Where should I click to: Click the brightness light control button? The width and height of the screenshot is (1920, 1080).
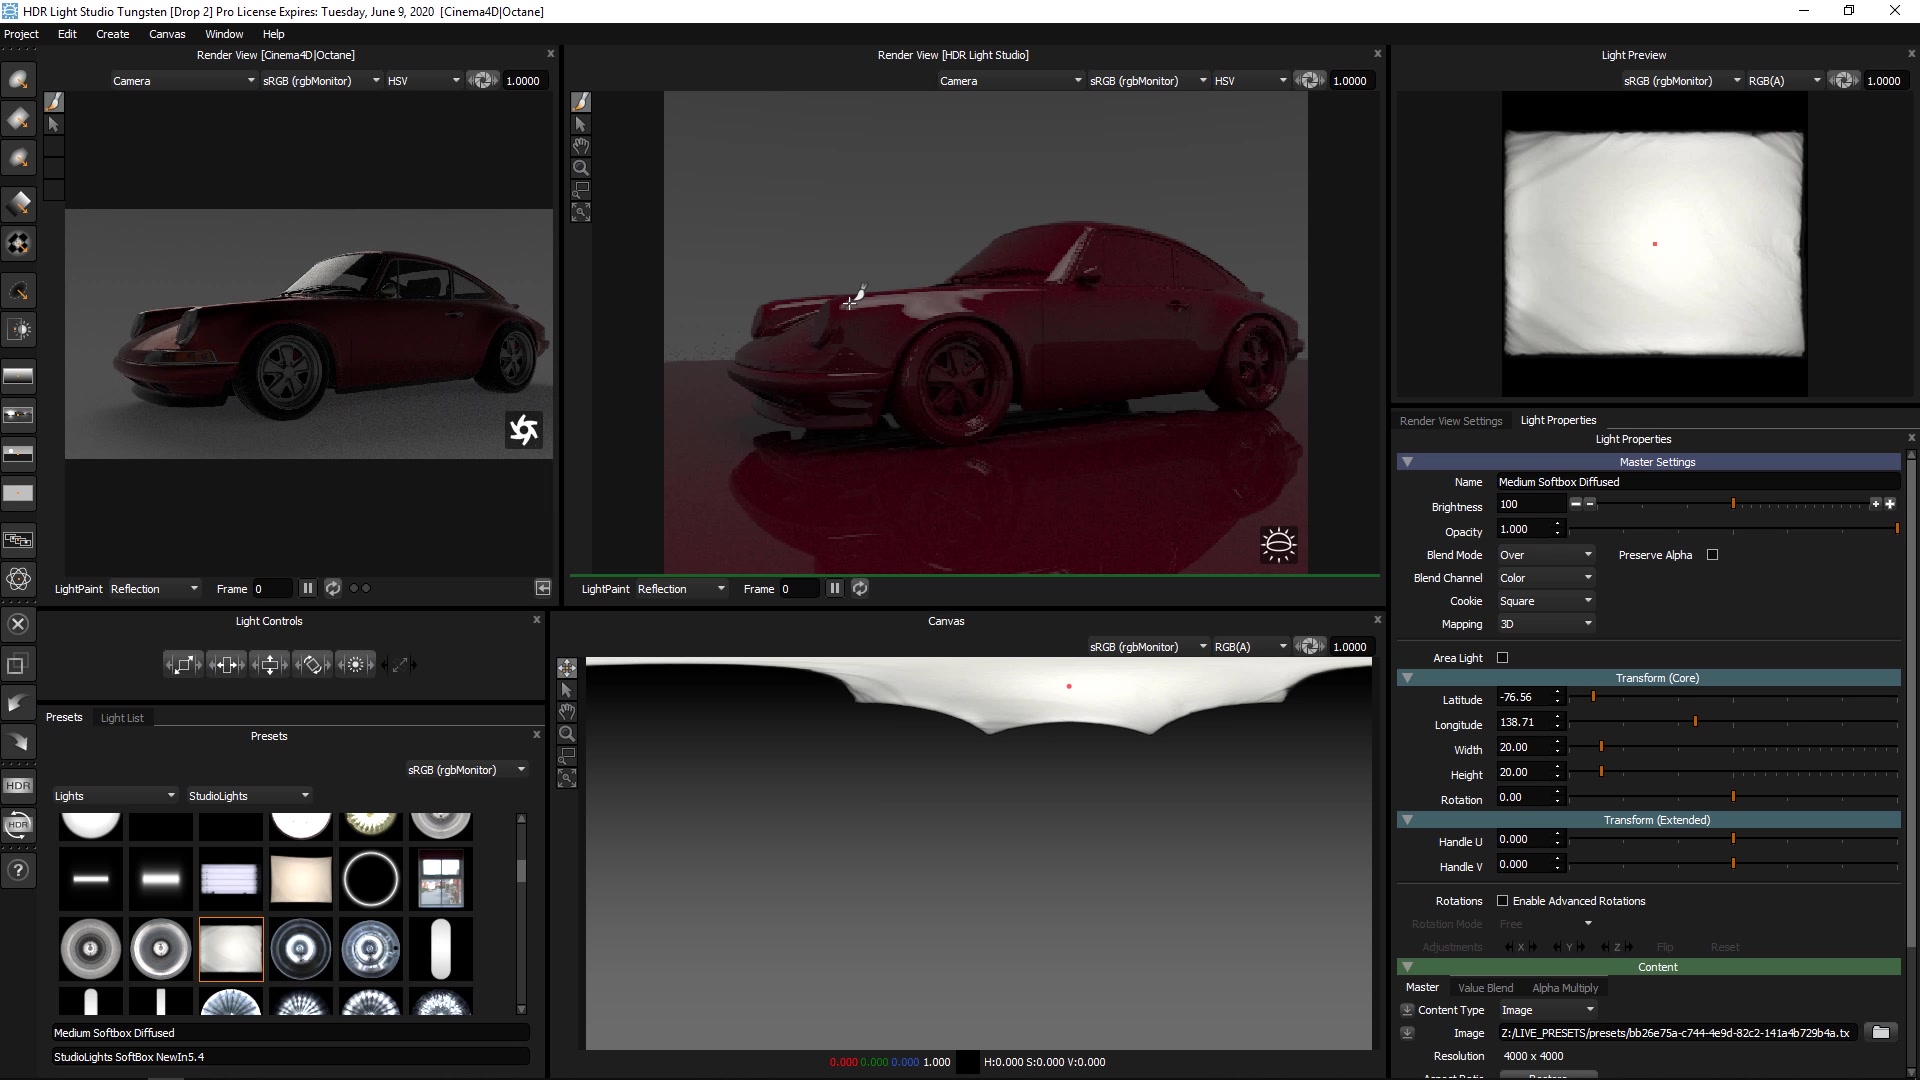355,664
